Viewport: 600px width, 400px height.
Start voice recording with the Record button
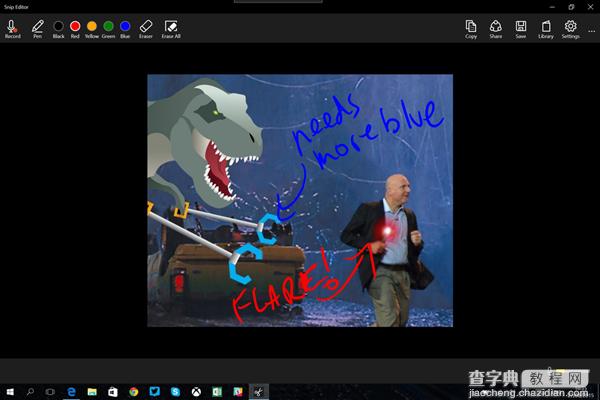tap(12, 29)
